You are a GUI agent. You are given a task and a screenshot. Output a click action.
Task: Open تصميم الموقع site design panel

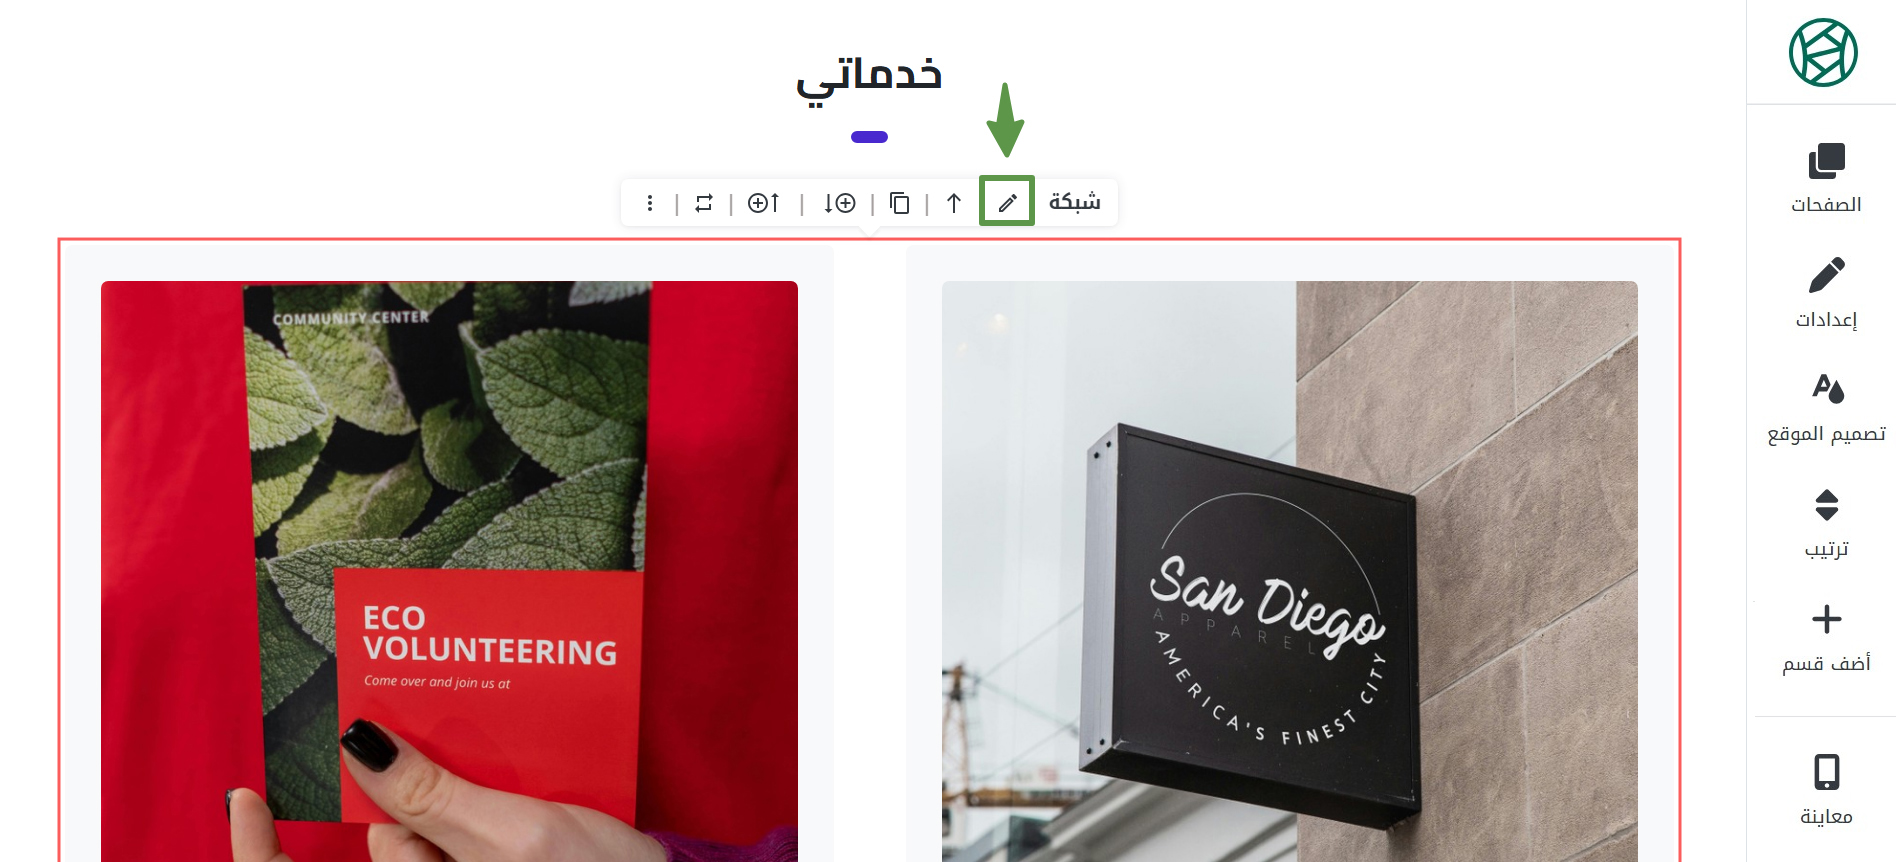coord(1826,408)
